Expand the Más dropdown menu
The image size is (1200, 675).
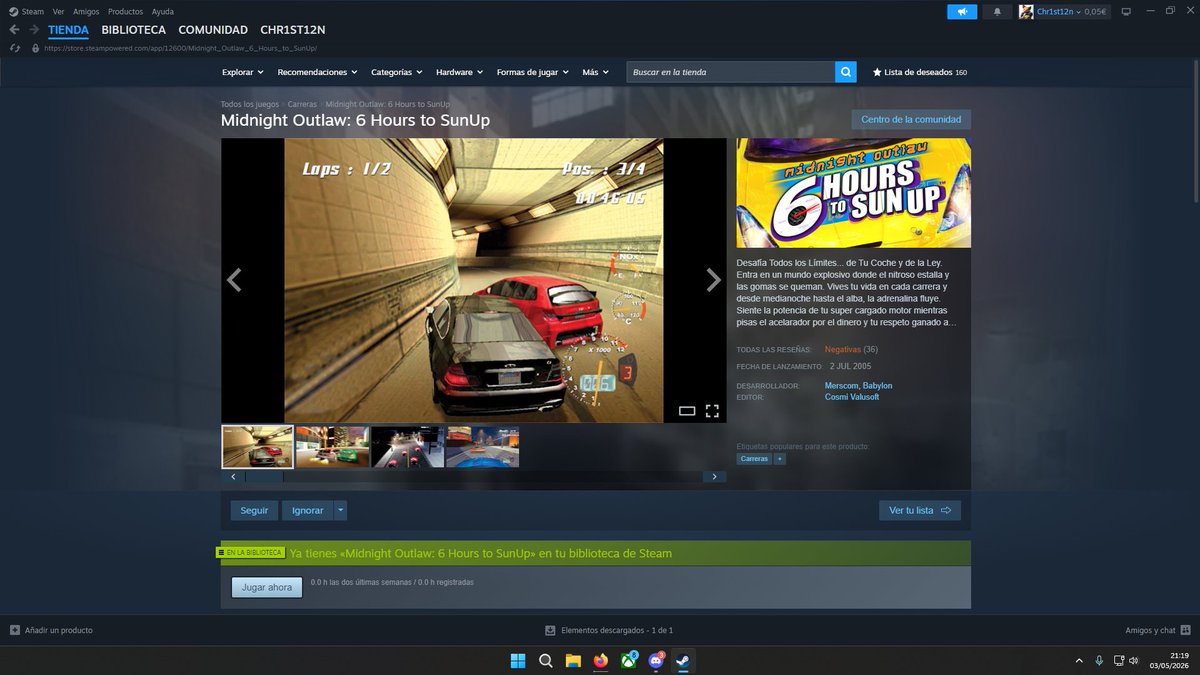(x=596, y=72)
